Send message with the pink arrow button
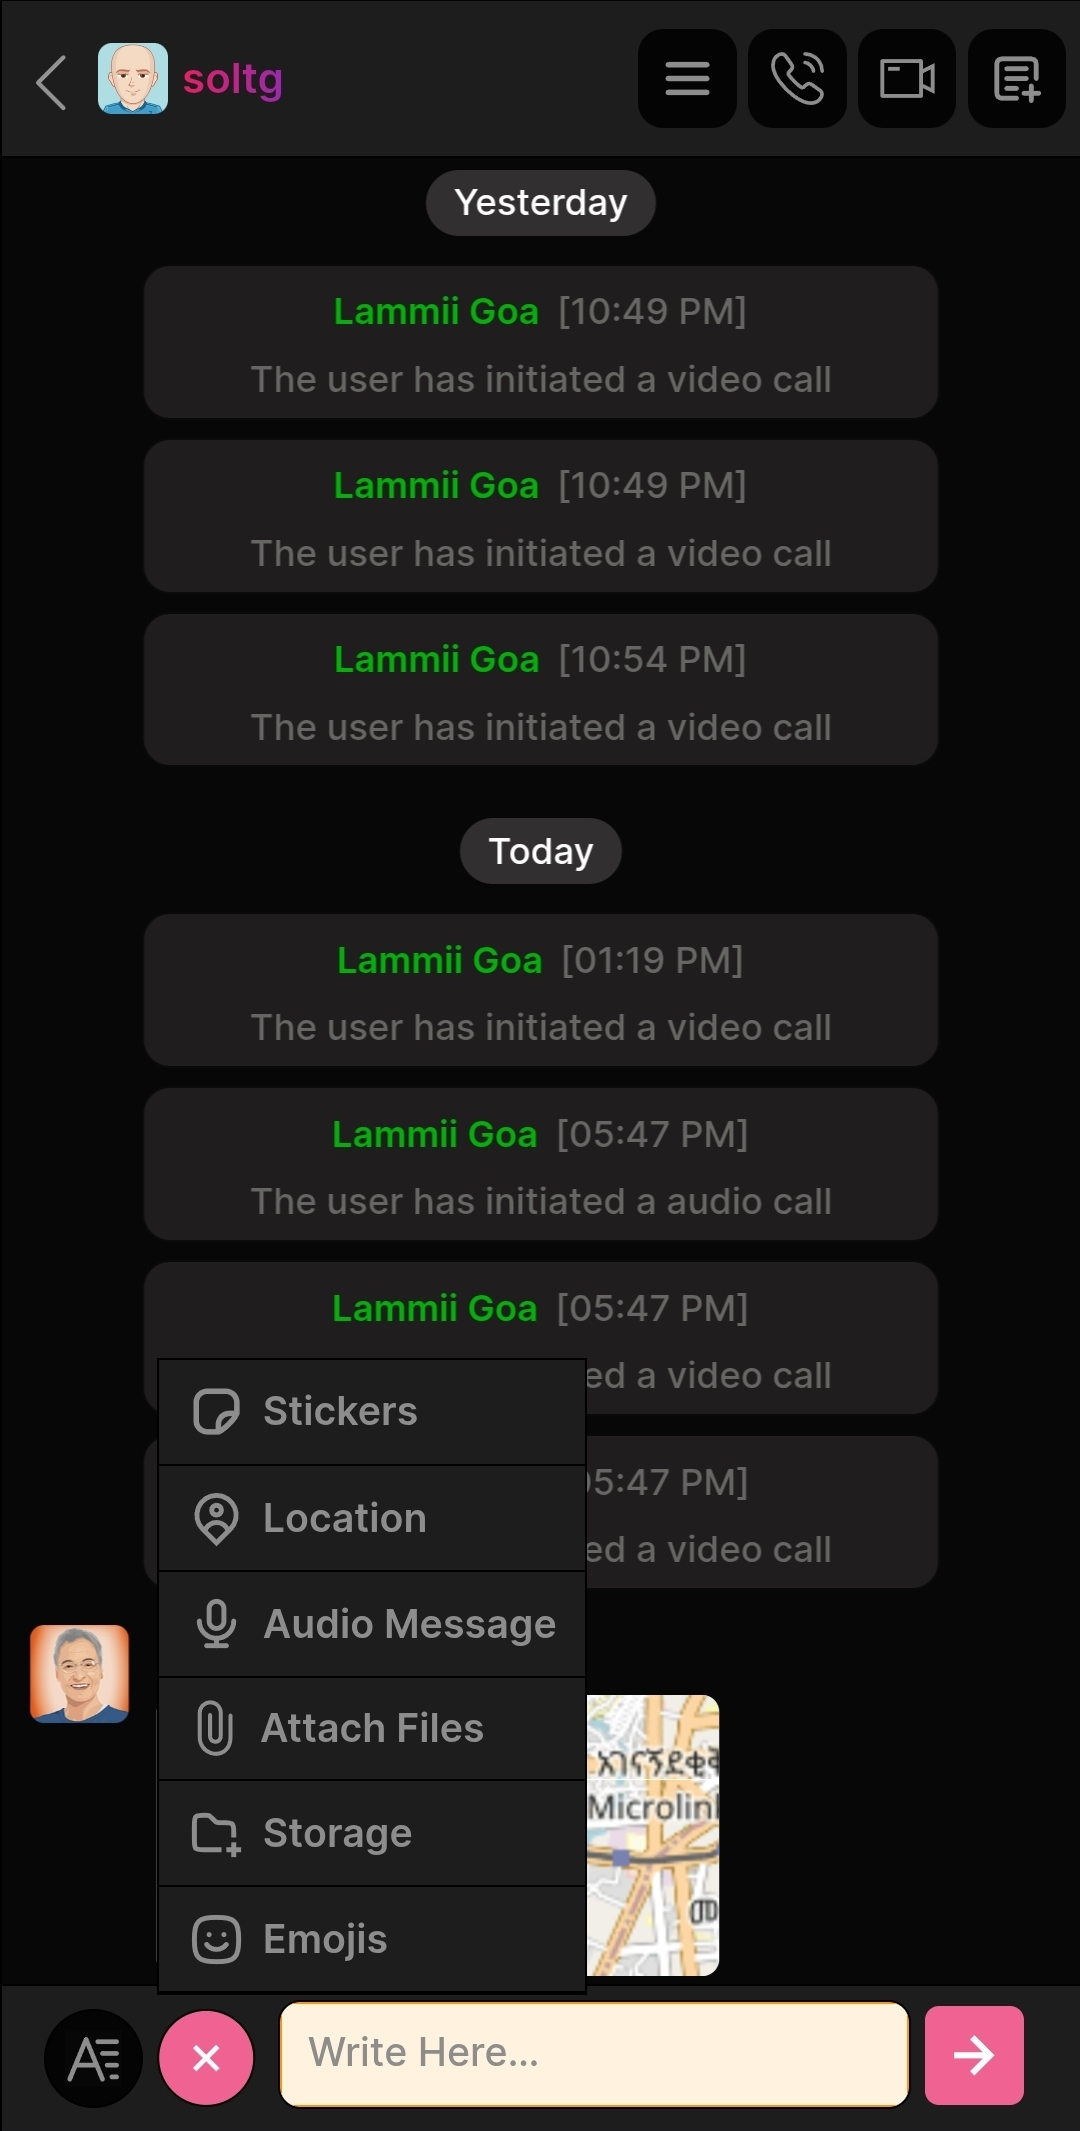This screenshot has width=1080, height=2131. (973, 2055)
